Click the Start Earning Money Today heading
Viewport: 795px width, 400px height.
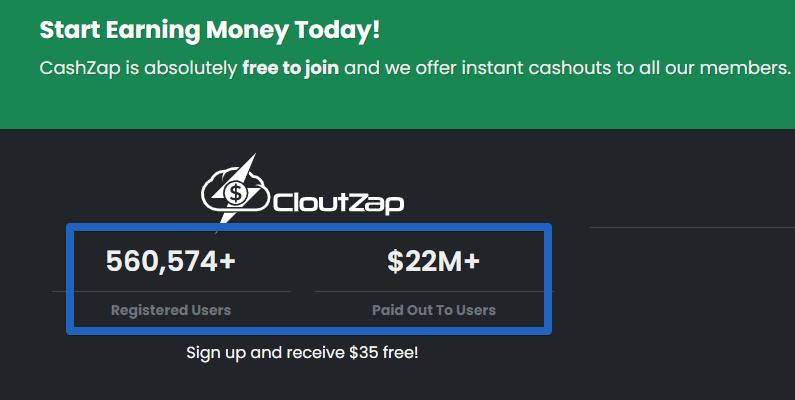[x=209, y=30]
